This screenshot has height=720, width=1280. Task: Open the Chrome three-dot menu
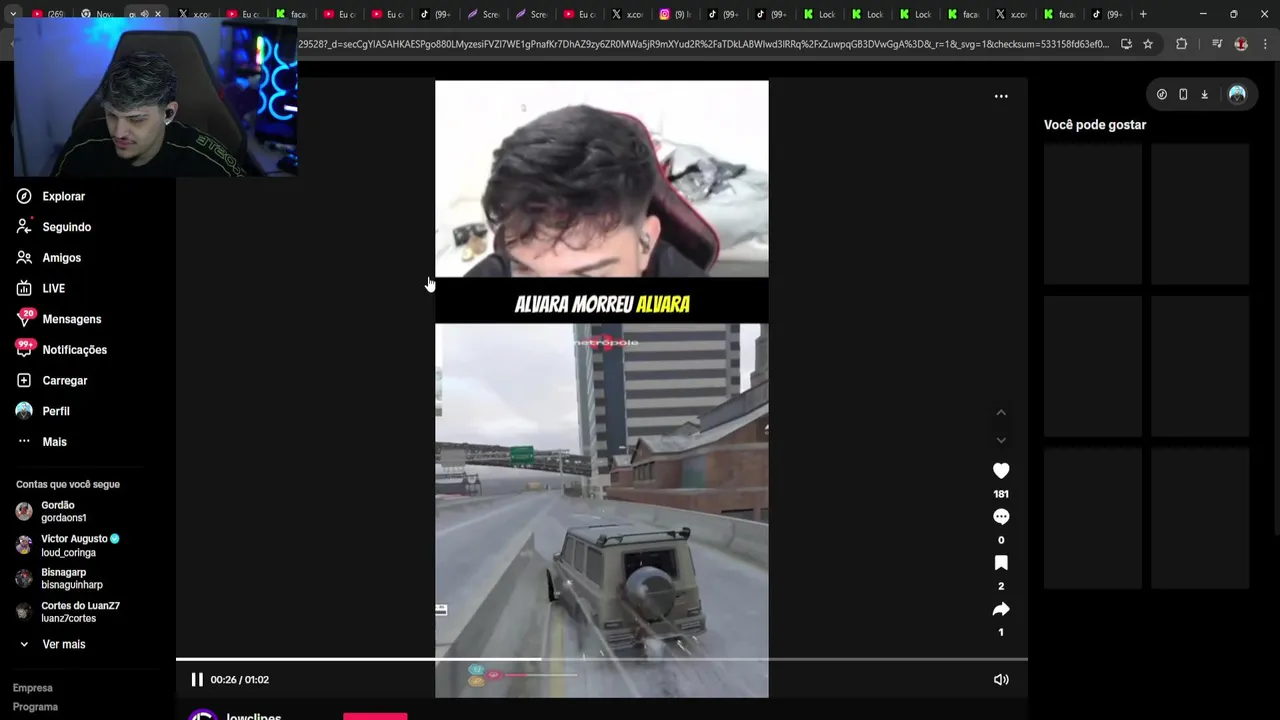pos(1266,44)
